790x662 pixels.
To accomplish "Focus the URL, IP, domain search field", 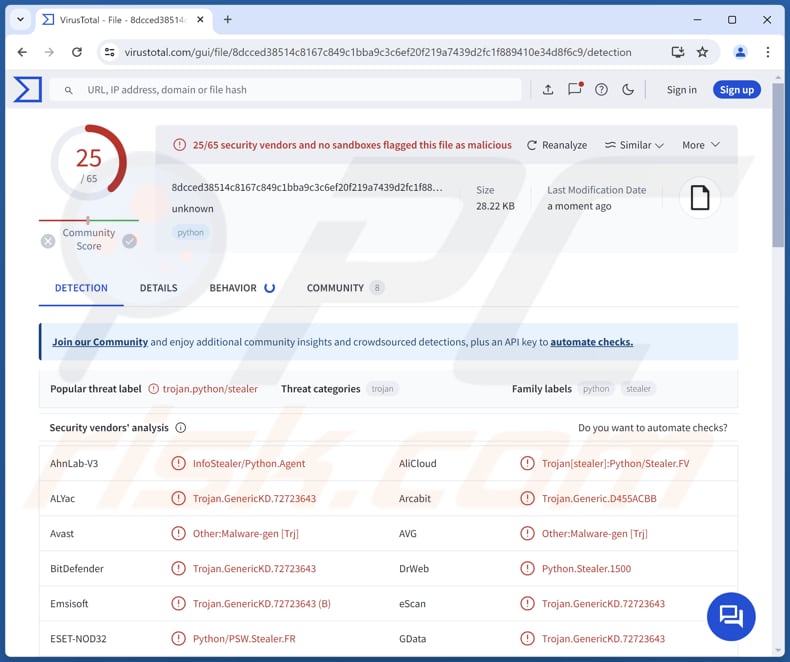I will [x=300, y=90].
